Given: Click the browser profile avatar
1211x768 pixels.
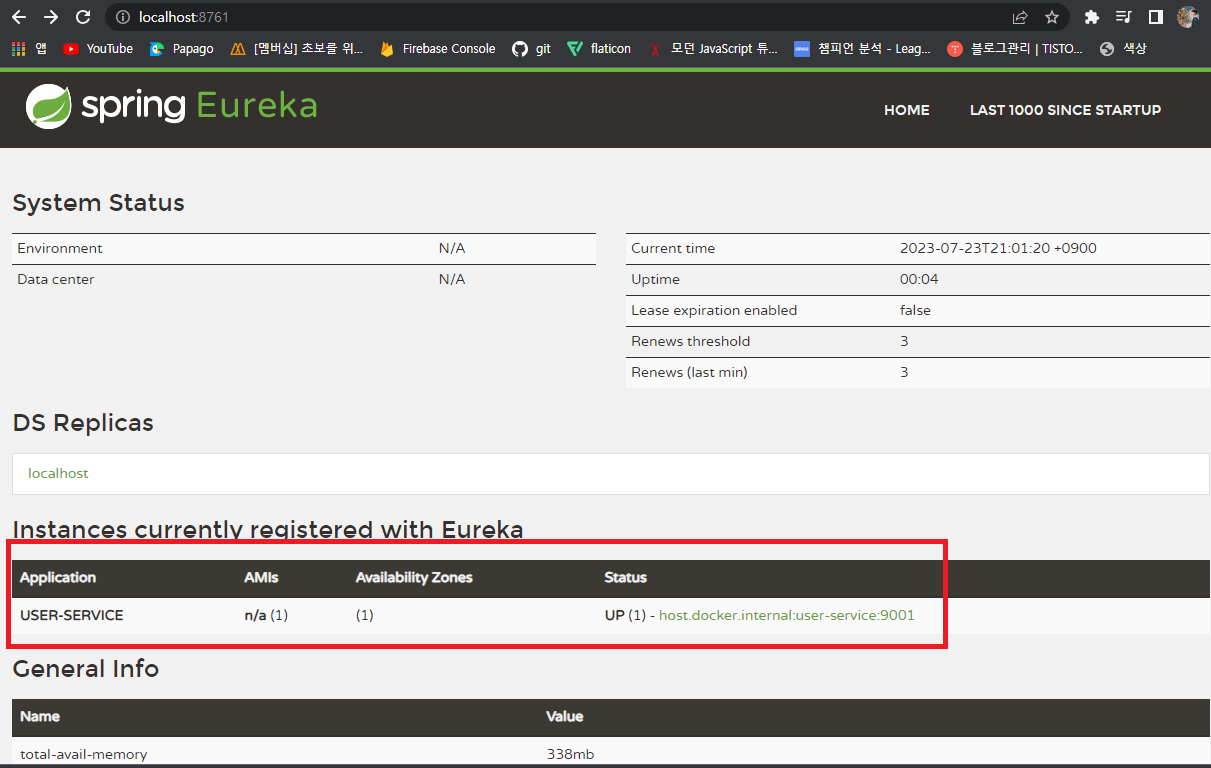Looking at the screenshot, I should point(1188,17).
